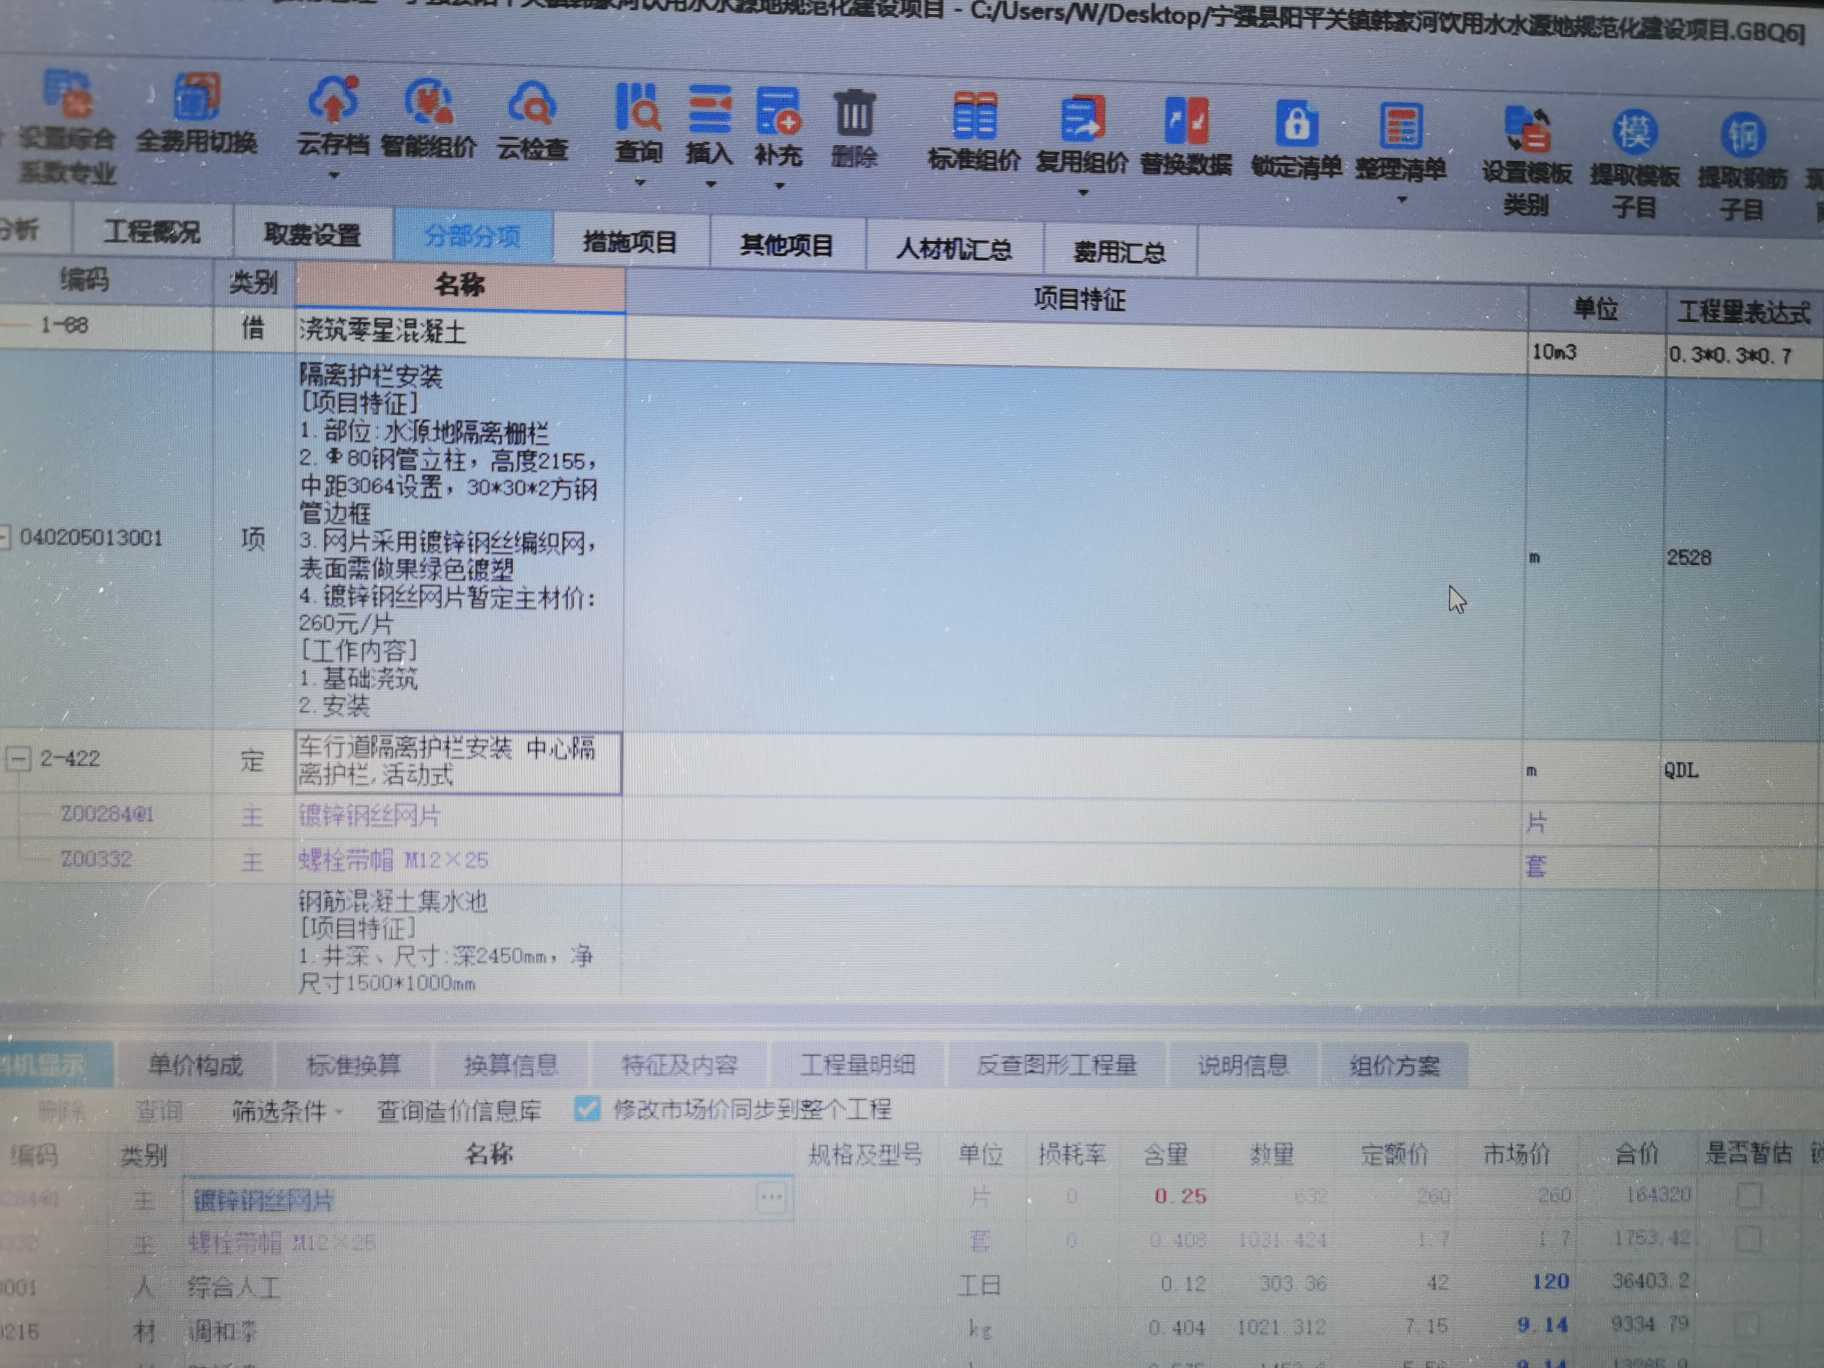Select the 车行道隔离护栏安装 name cell
The image size is (1824, 1368).
click(457, 762)
